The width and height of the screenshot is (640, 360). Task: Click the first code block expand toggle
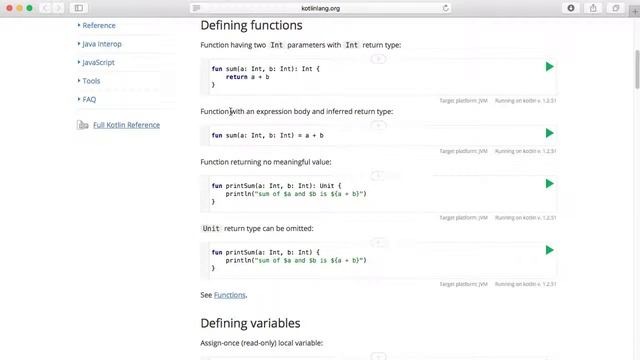pos(378,59)
